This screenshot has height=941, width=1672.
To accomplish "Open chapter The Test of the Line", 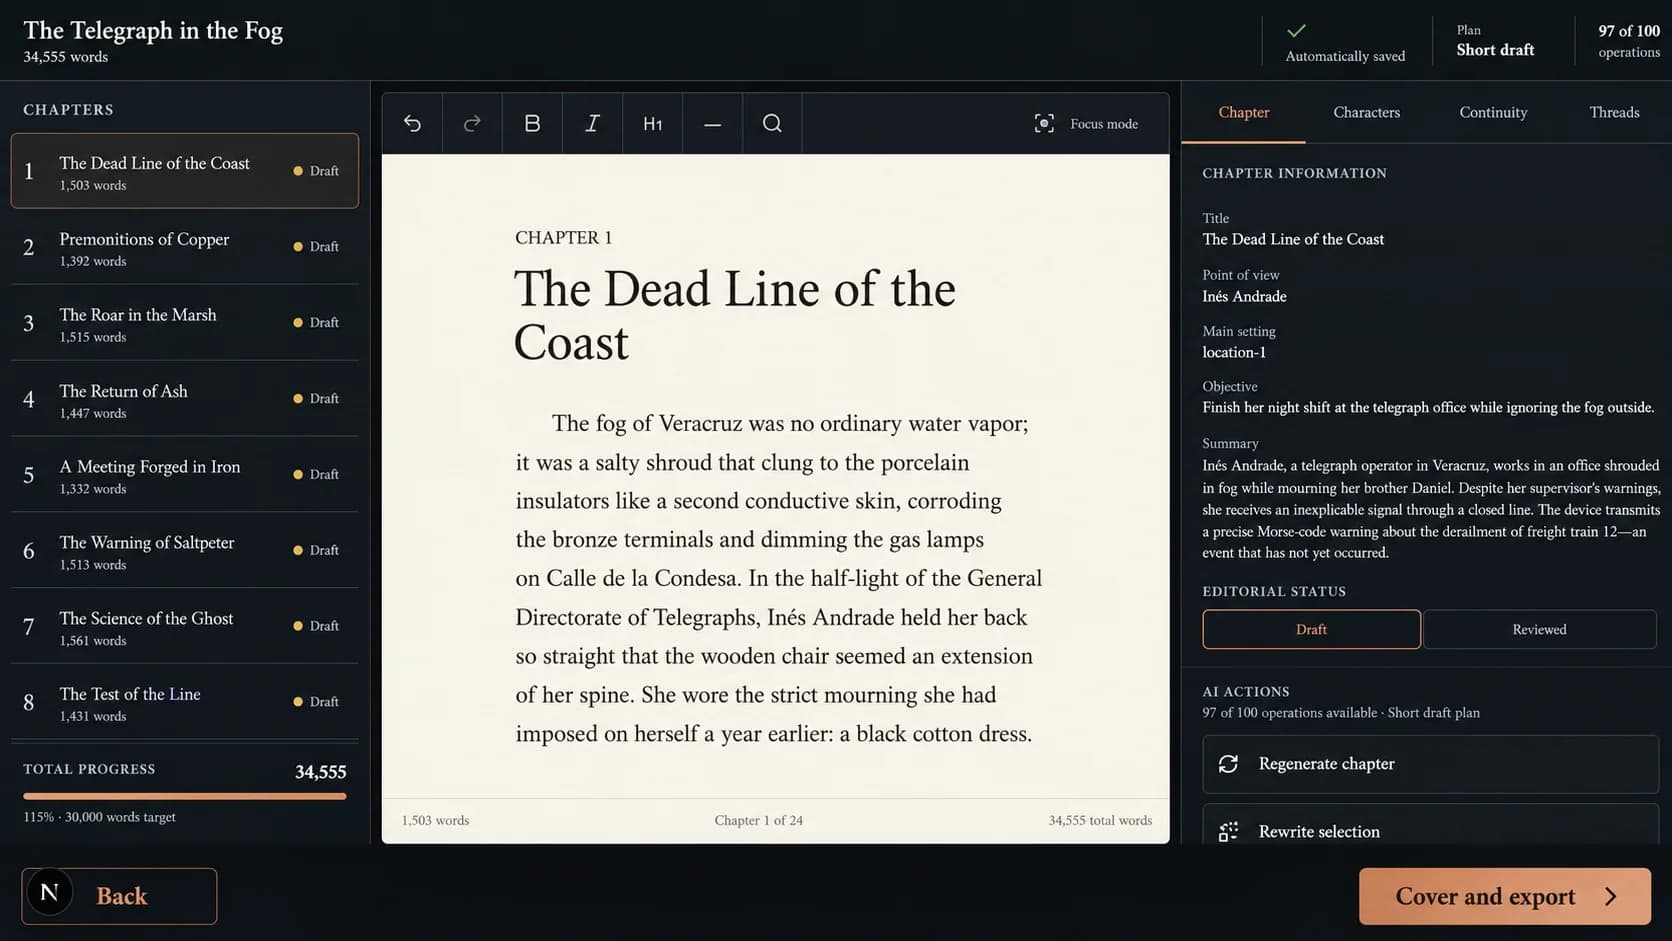I will click(185, 702).
